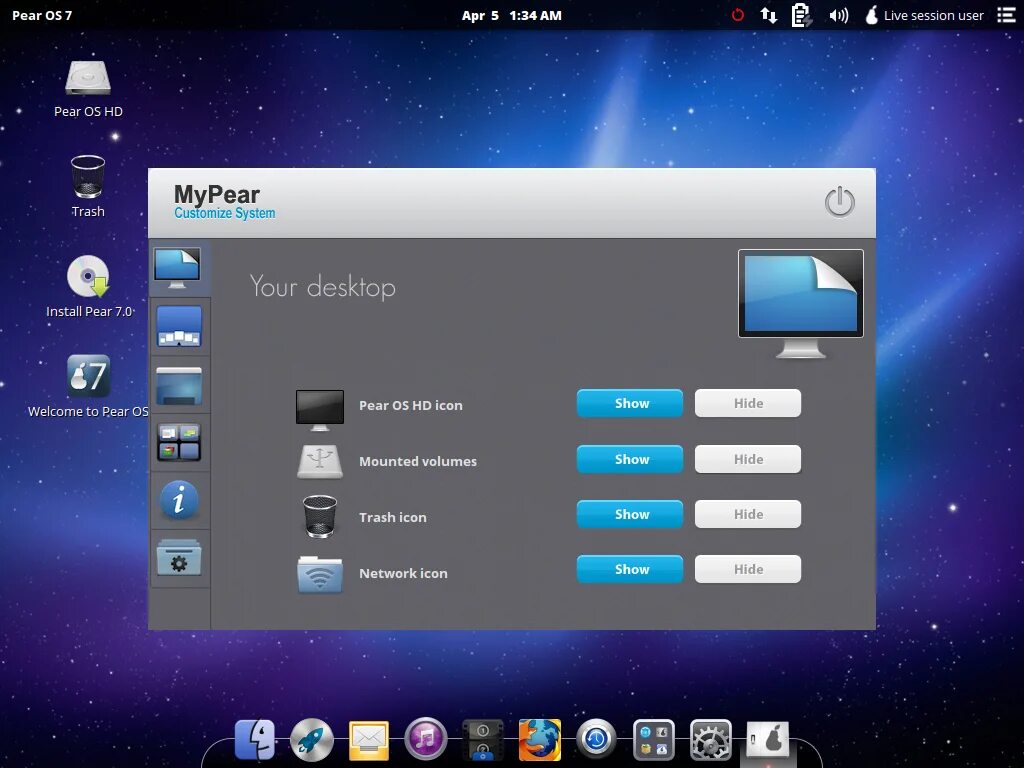Show Mounted volumes on desktop
This screenshot has height=768, width=1024.
point(630,459)
